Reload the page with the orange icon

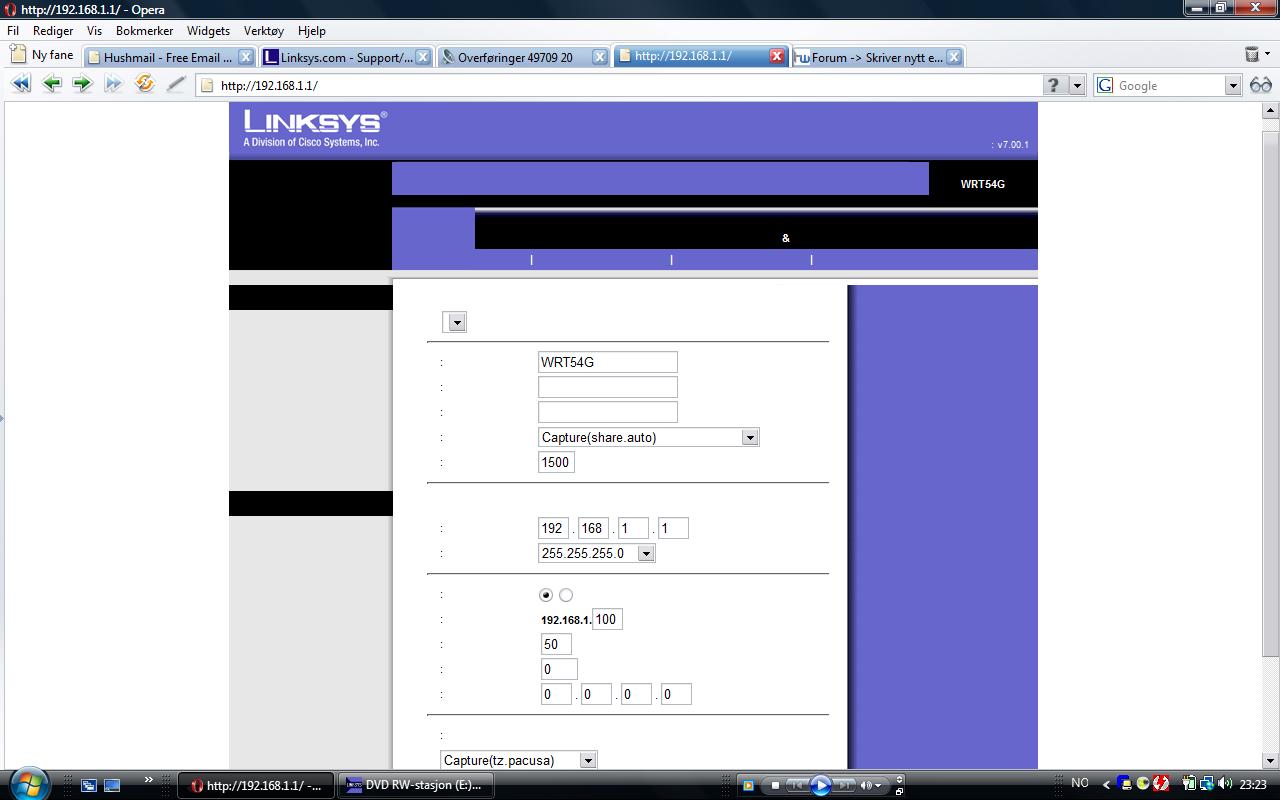point(145,84)
